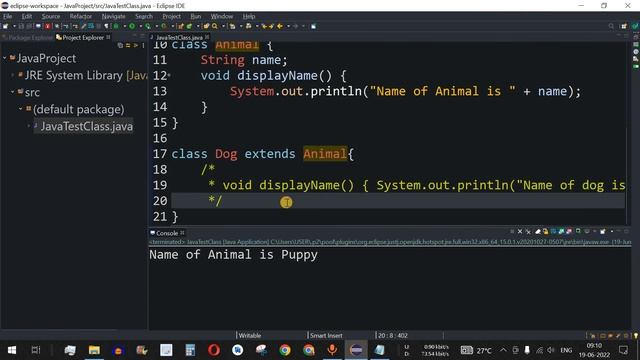Collapse the (default package) node
Viewport: 640px width, 360px height.
point(20,109)
